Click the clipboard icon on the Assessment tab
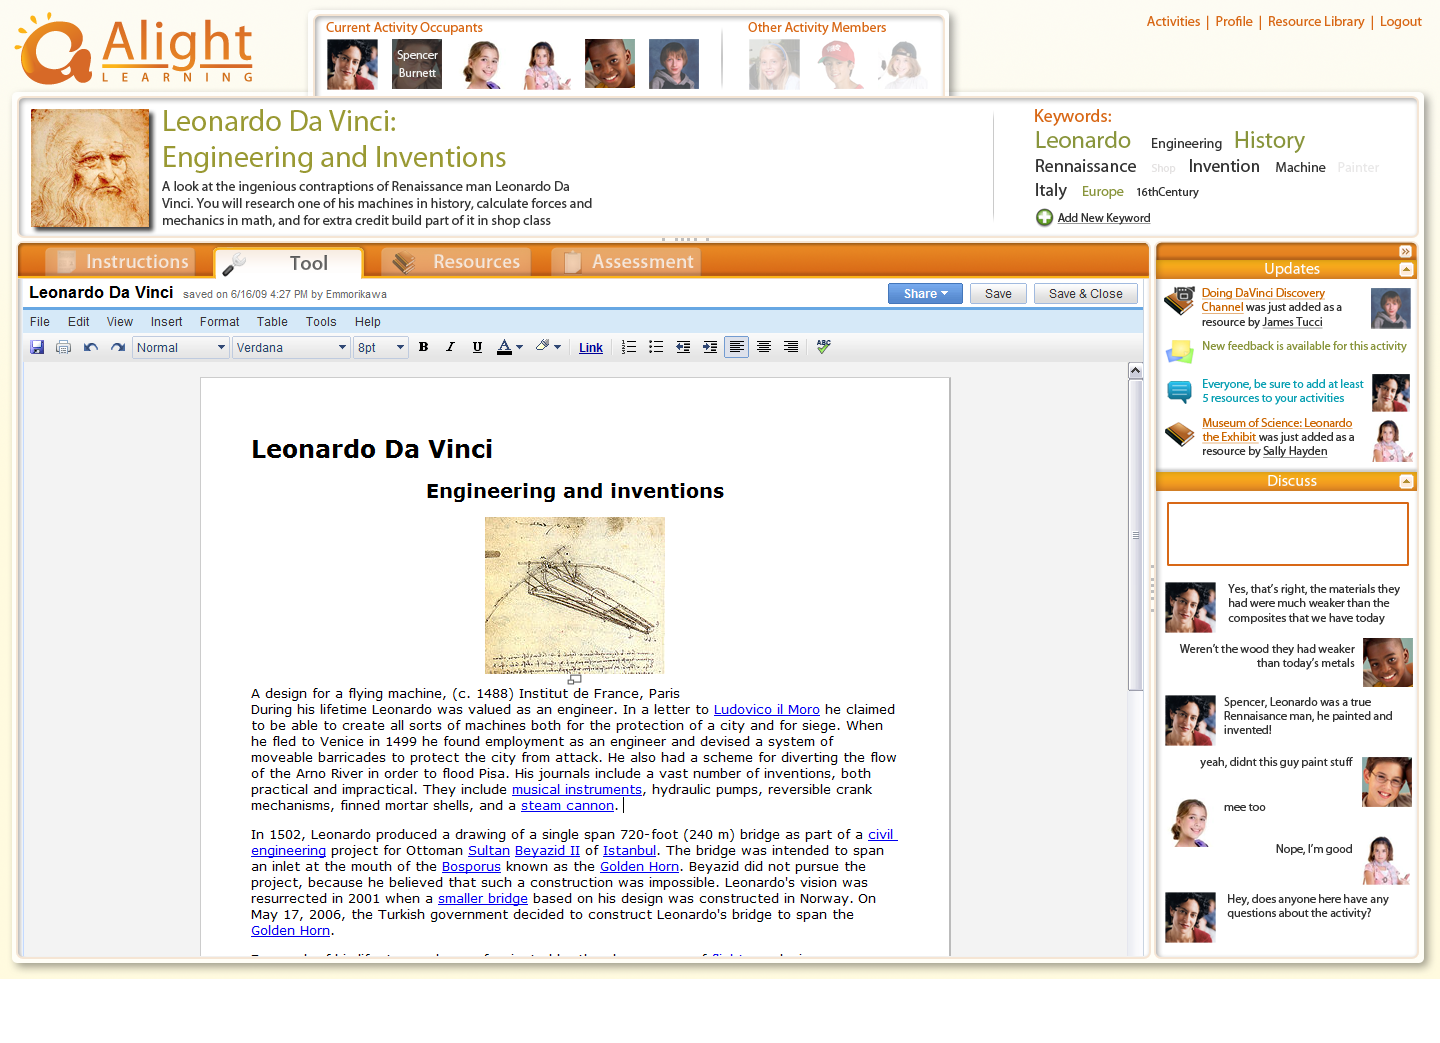The height and width of the screenshot is (1043, 1440). pyautogui.click(x=573, y=262)
